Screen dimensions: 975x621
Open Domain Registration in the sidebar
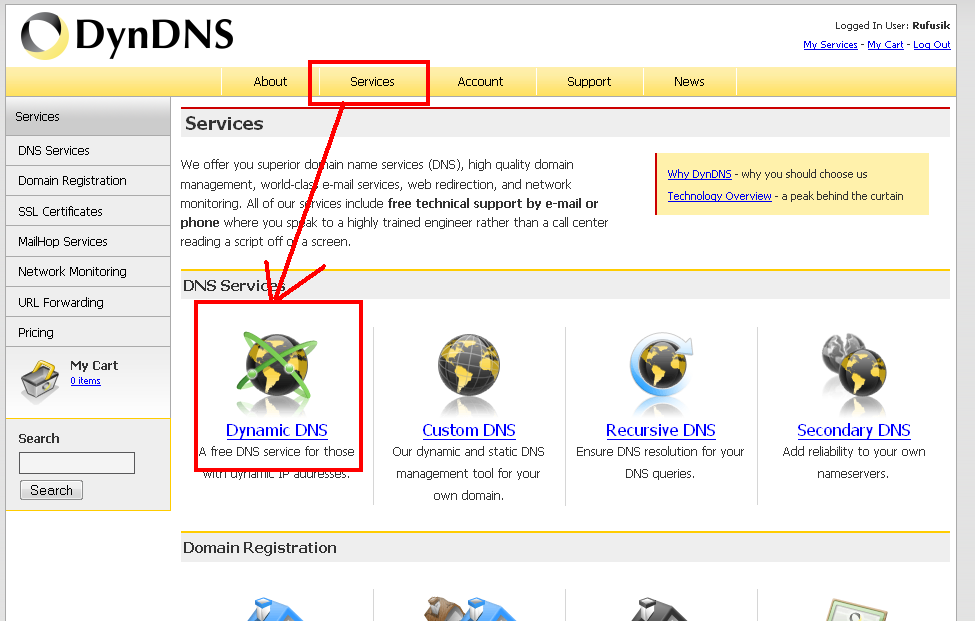88,181
